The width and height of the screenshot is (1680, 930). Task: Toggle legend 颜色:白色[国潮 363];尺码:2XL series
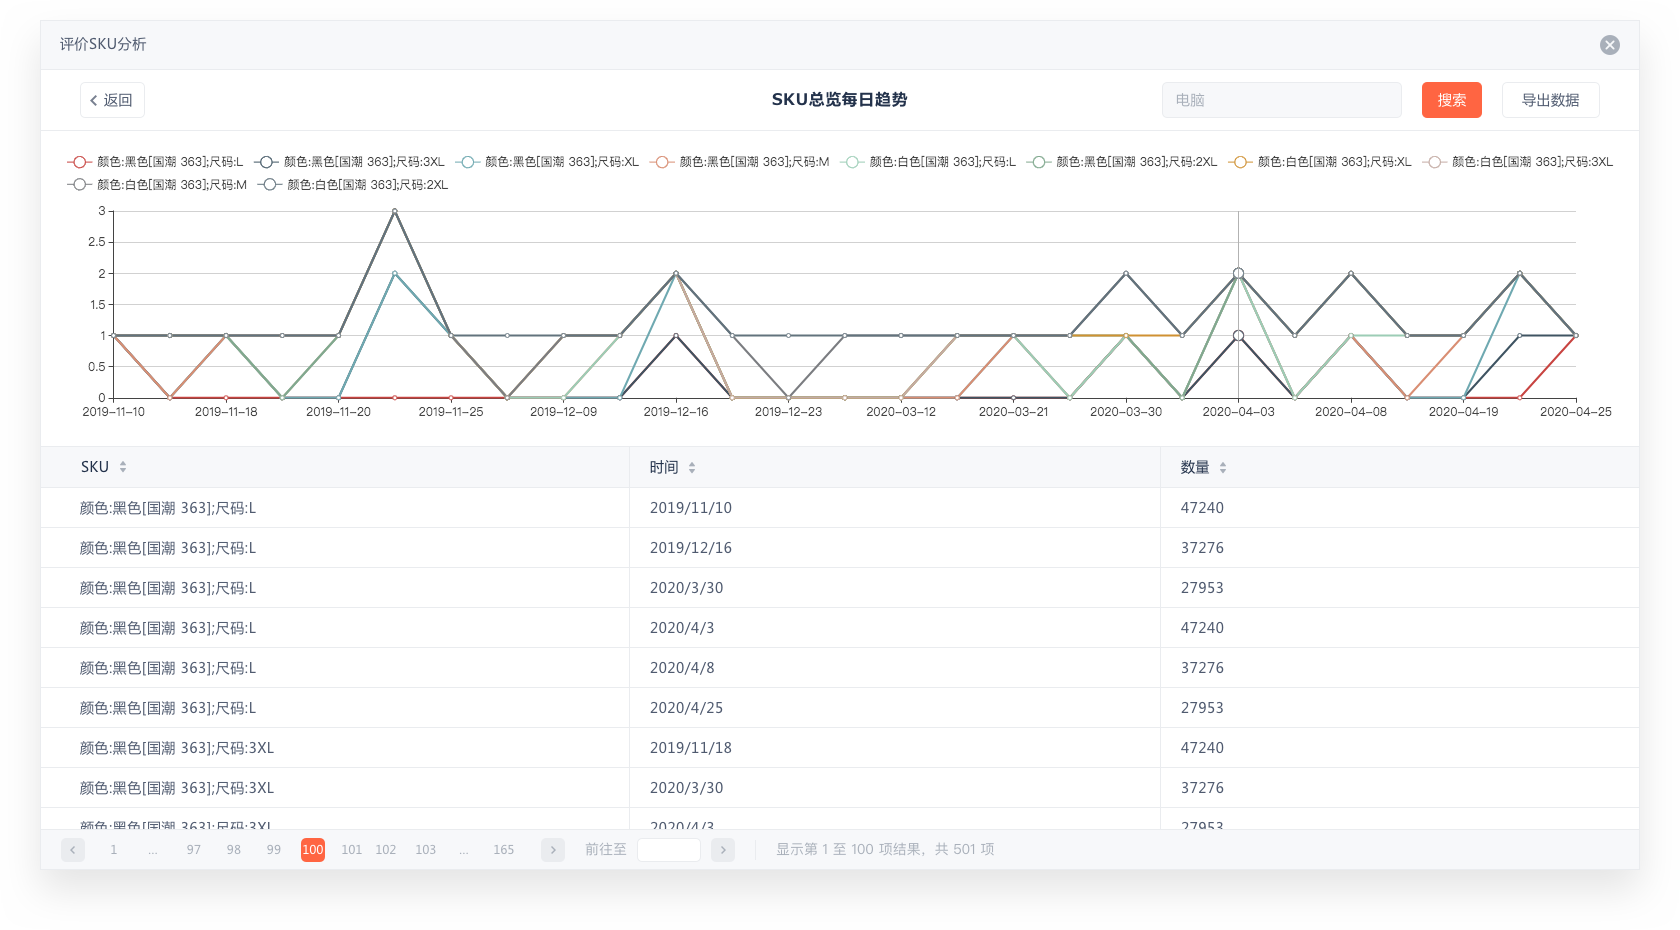click(x=353, y=185)
